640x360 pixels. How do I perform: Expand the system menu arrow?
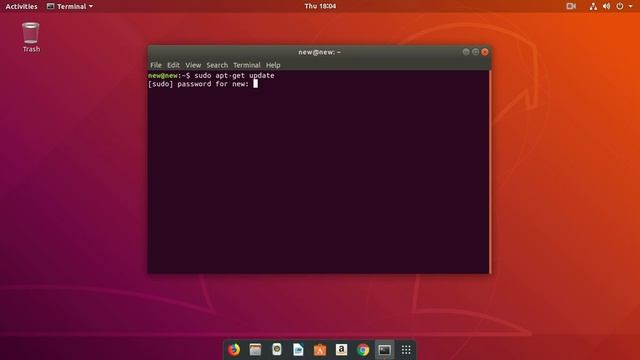(x=631, y=6)
